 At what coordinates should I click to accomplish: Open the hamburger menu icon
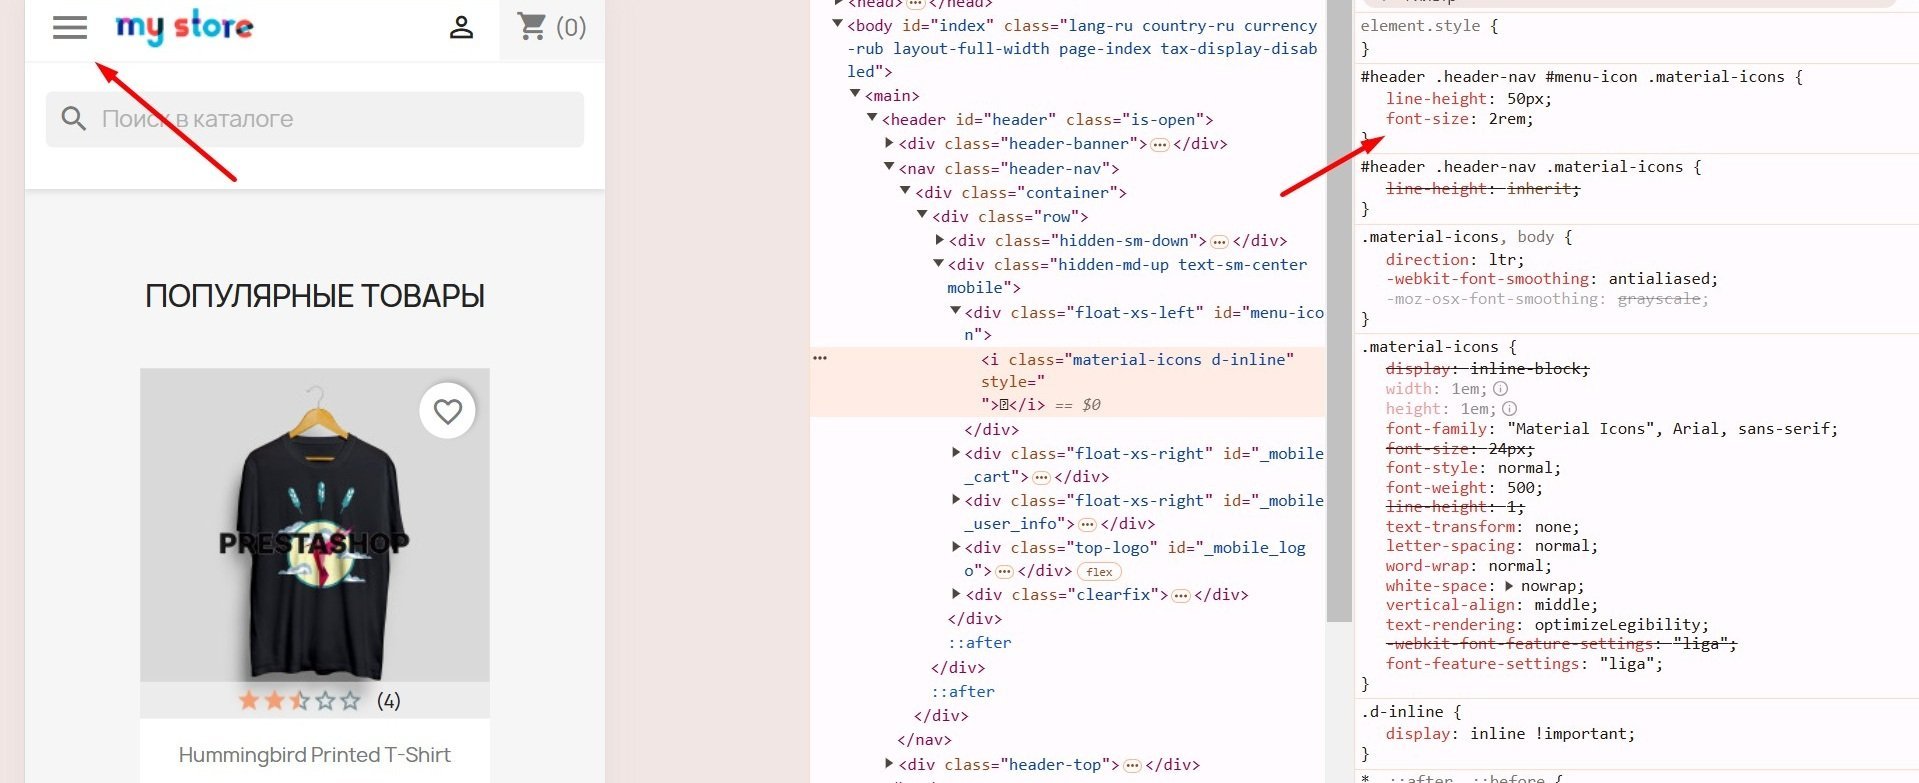click(x=70, y=28)
